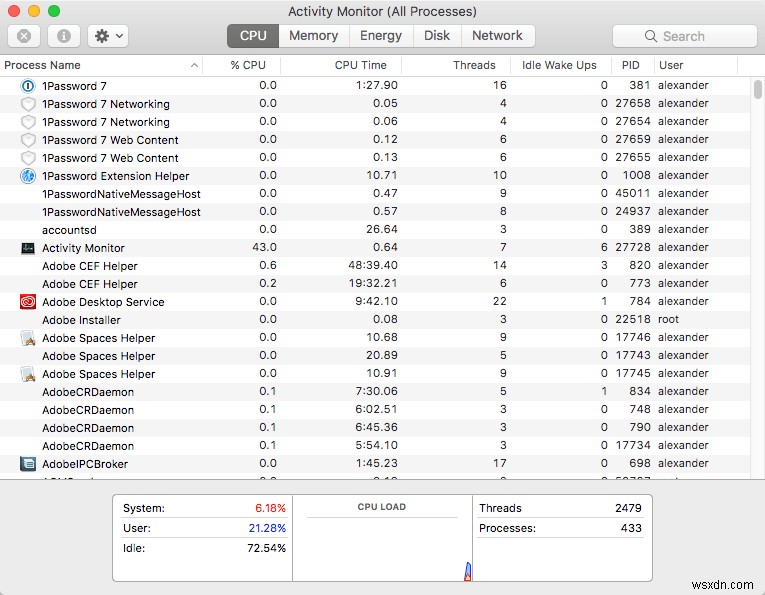The height and width of the screenshot is (595, 765).
Task: Select AdobeCRDaemon with PID 834
Action: click(x=88, y=392)
